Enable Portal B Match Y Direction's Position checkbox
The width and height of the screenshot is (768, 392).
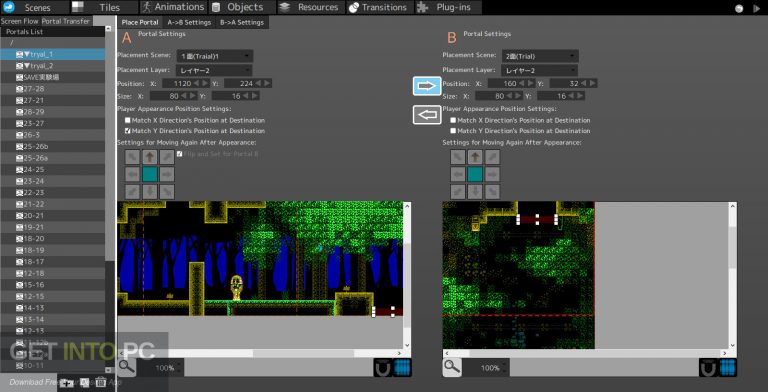click(453, 131)
